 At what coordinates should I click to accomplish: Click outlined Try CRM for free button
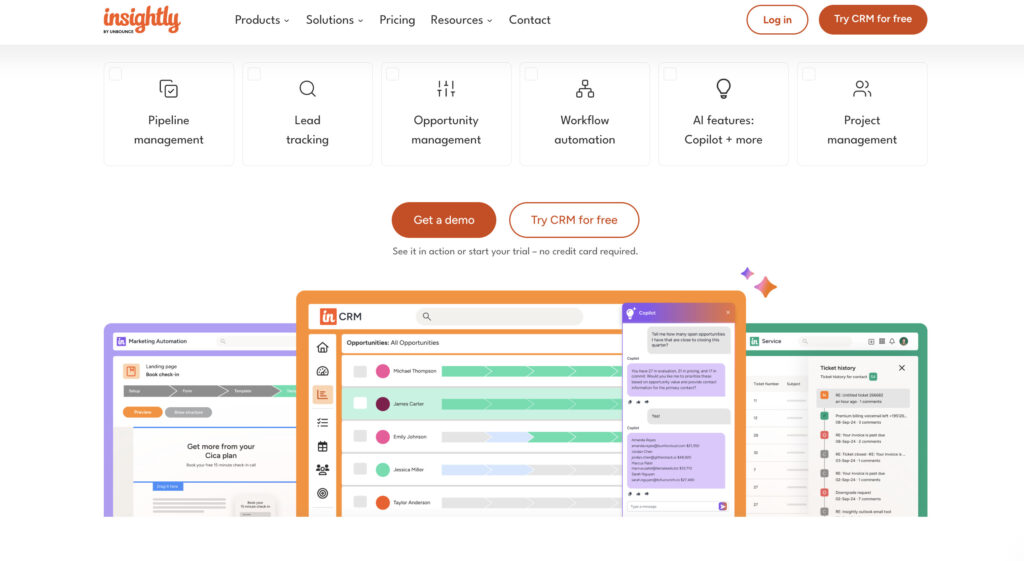click(x=574, y=220)
